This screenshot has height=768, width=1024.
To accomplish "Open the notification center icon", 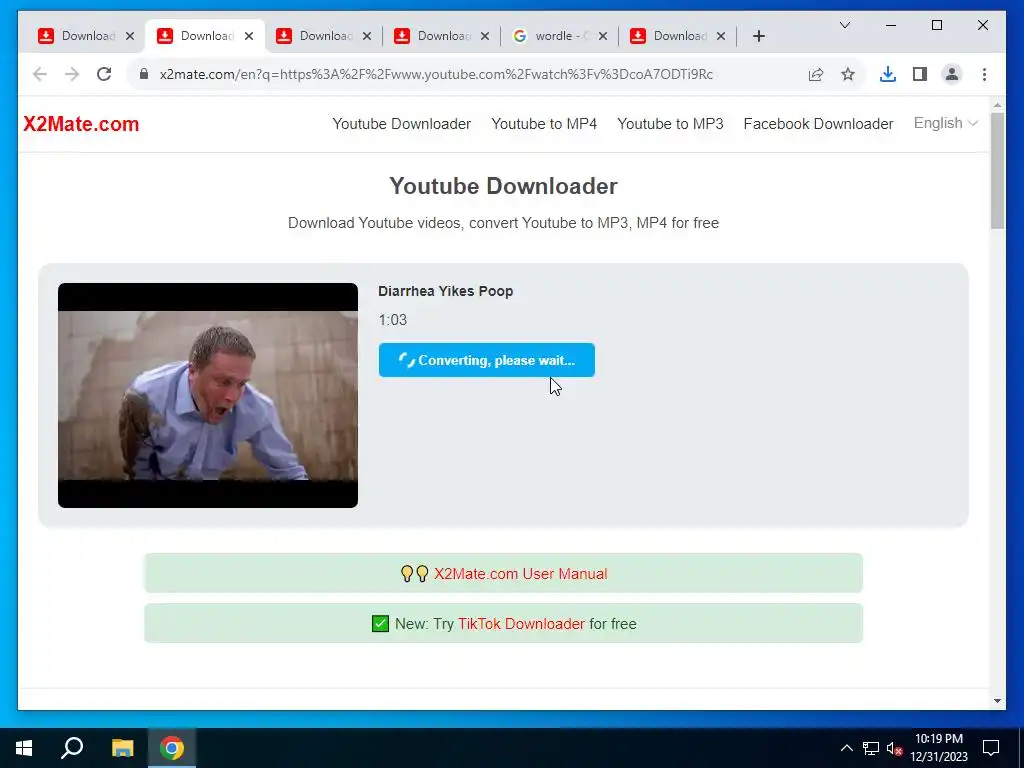I will 991,748.
